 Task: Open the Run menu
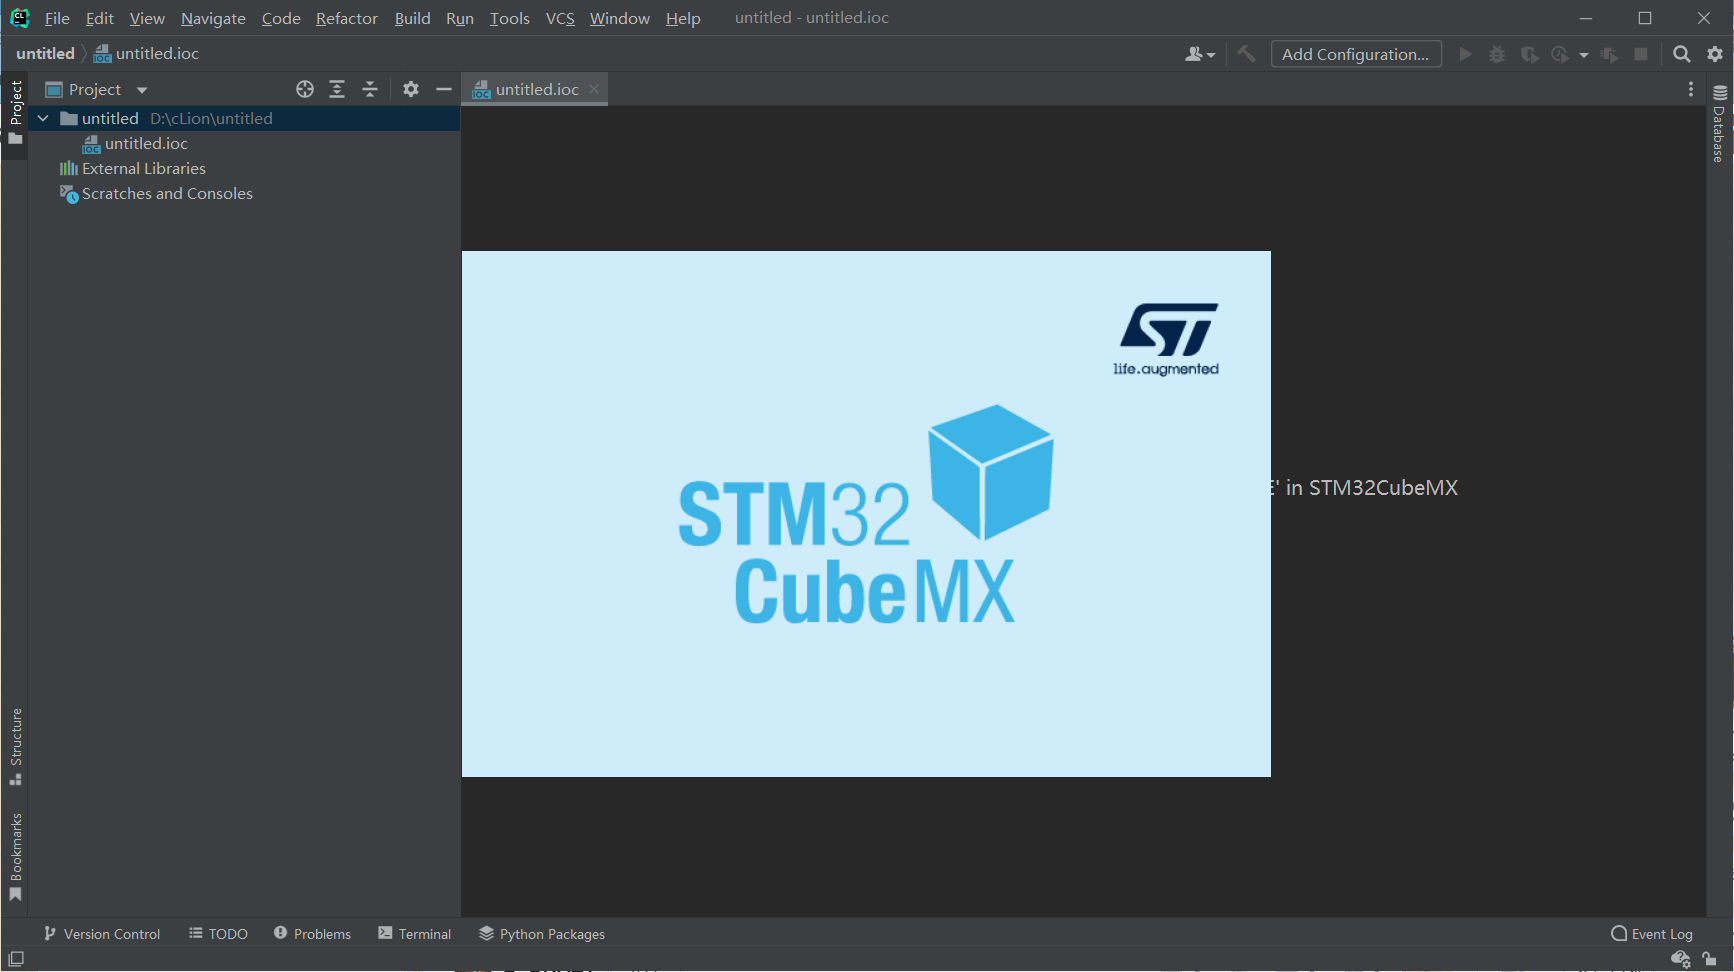tap(460, 18)
